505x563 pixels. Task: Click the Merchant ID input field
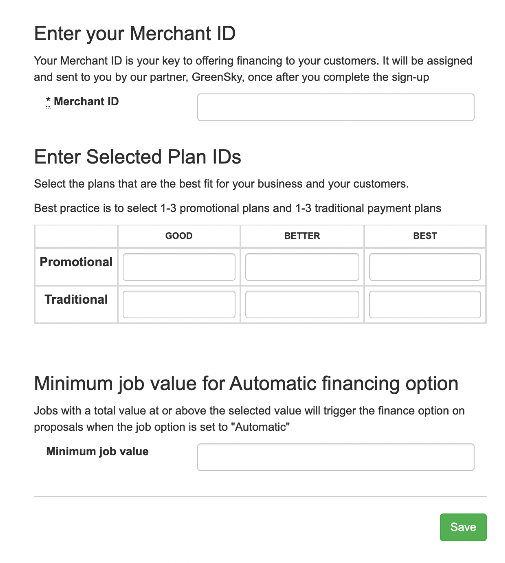[x=335, y=107]
